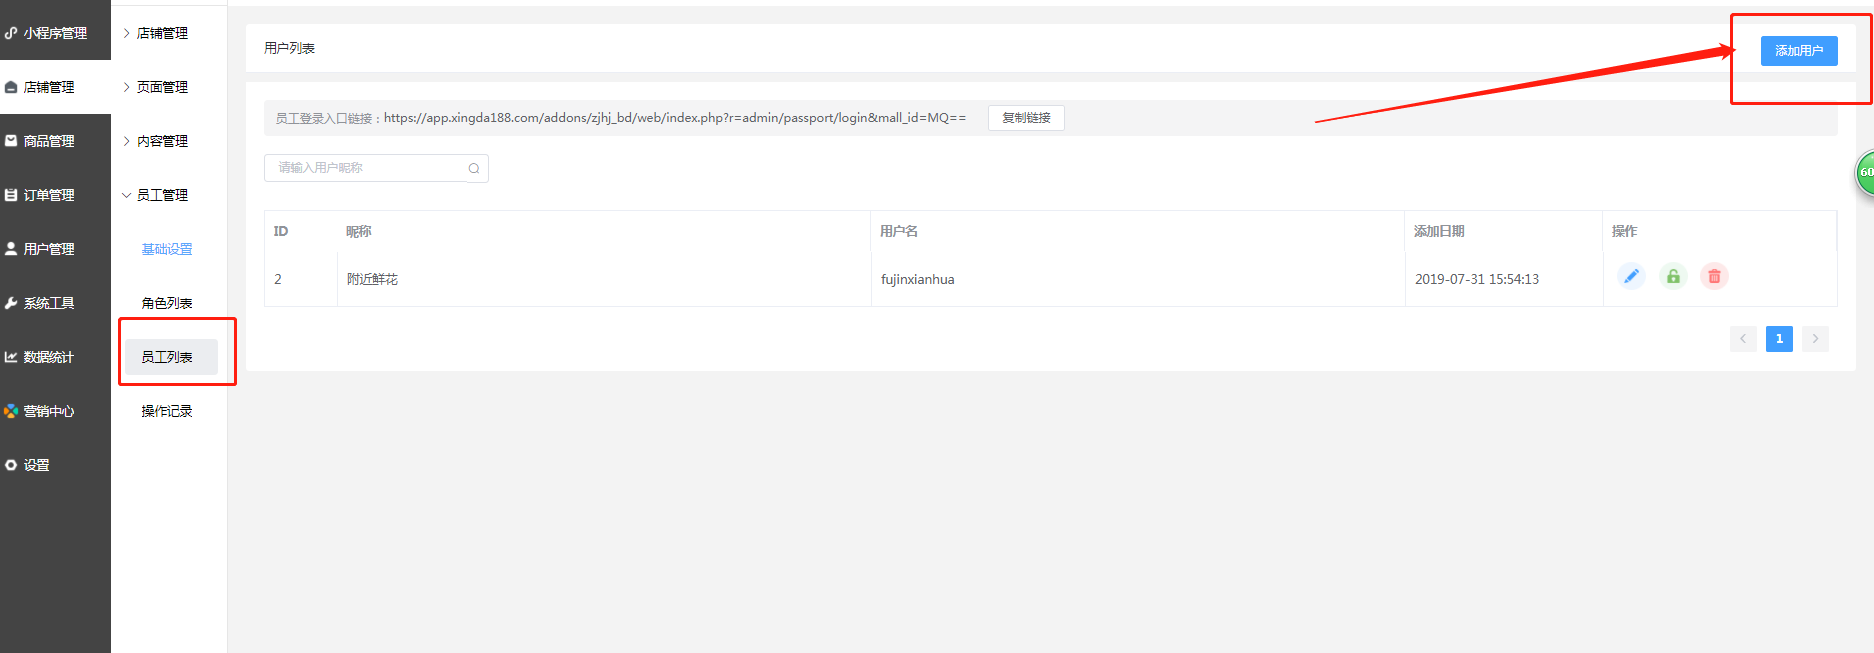Click the 操作 column header
Image resolution: width=1874 pixels, height=653 pixels.
click(x=1624, y=231)
